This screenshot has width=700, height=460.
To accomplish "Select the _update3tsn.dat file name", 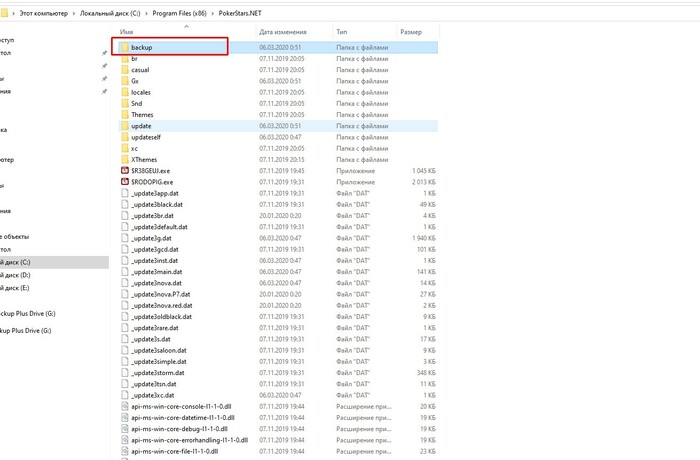I will click(154, 384).
